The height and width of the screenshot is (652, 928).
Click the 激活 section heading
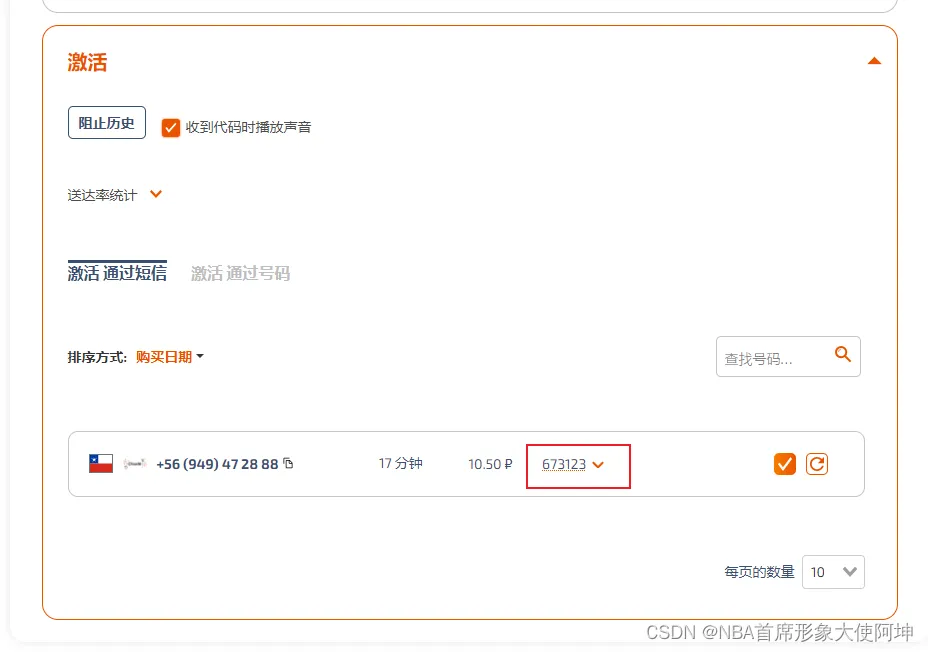pyautogui.click(x=87, y=62)
